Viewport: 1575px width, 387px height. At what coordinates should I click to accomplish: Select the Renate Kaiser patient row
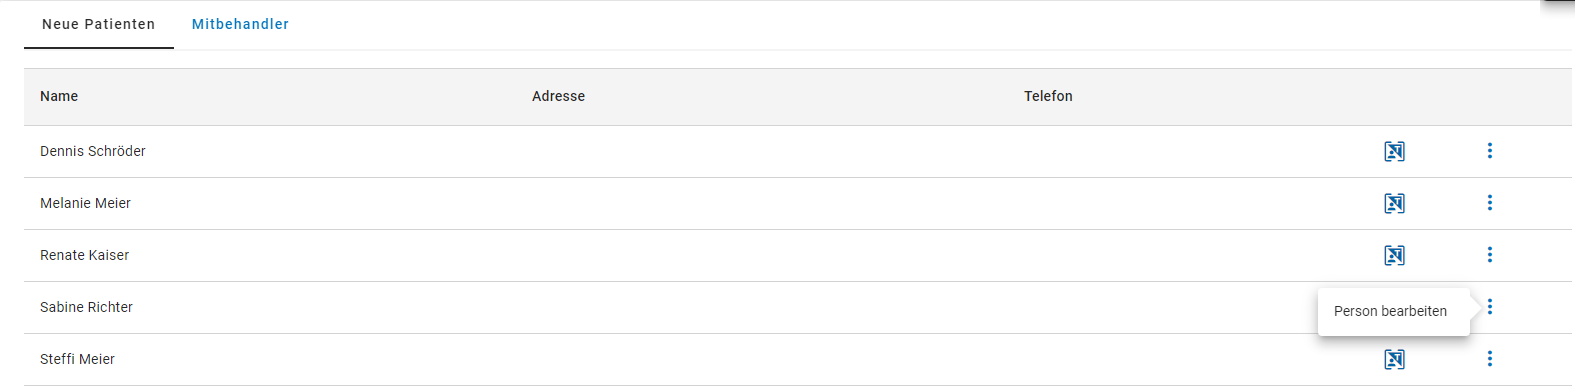click(798, 256)
